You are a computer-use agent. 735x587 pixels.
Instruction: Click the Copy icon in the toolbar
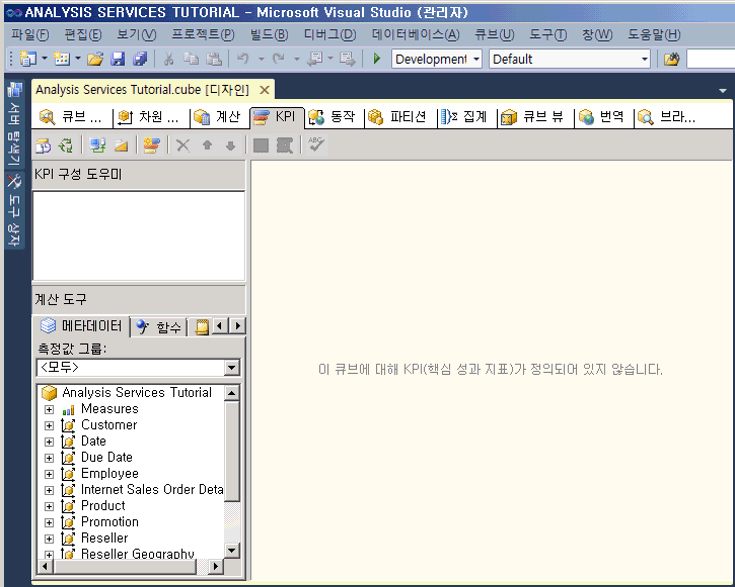[191, 59]
